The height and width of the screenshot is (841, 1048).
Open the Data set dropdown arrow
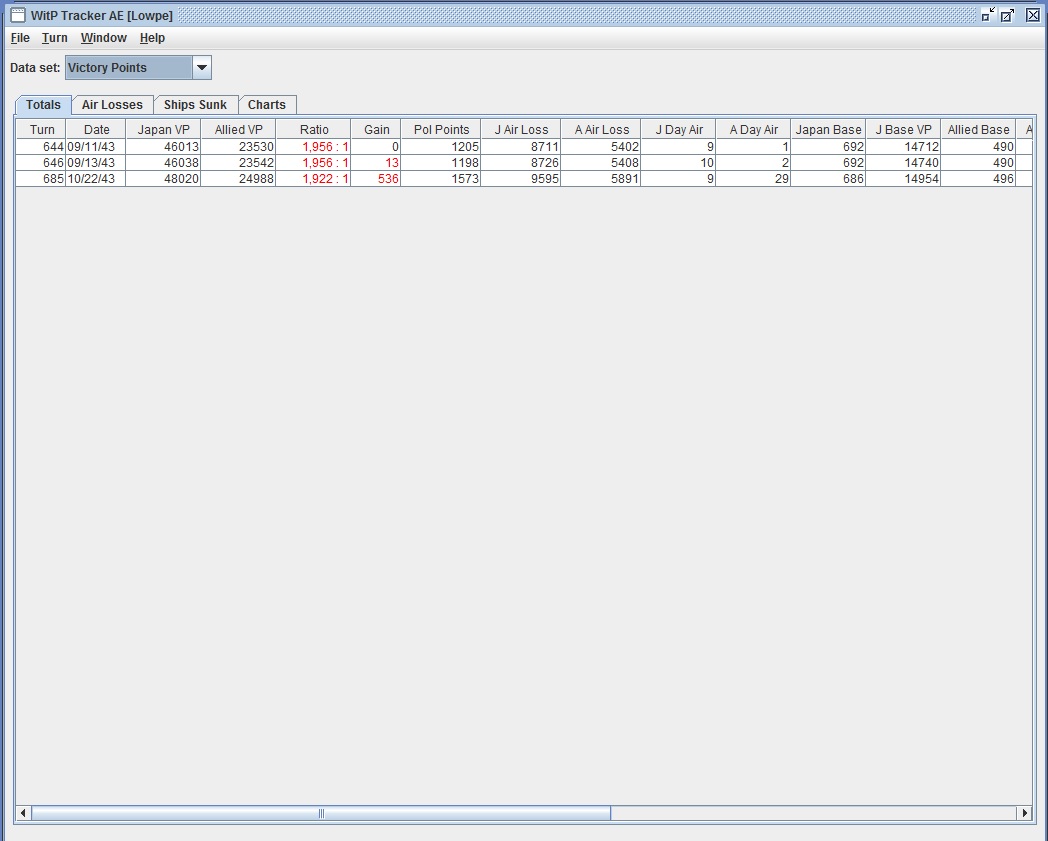click(x=202, y=68)
